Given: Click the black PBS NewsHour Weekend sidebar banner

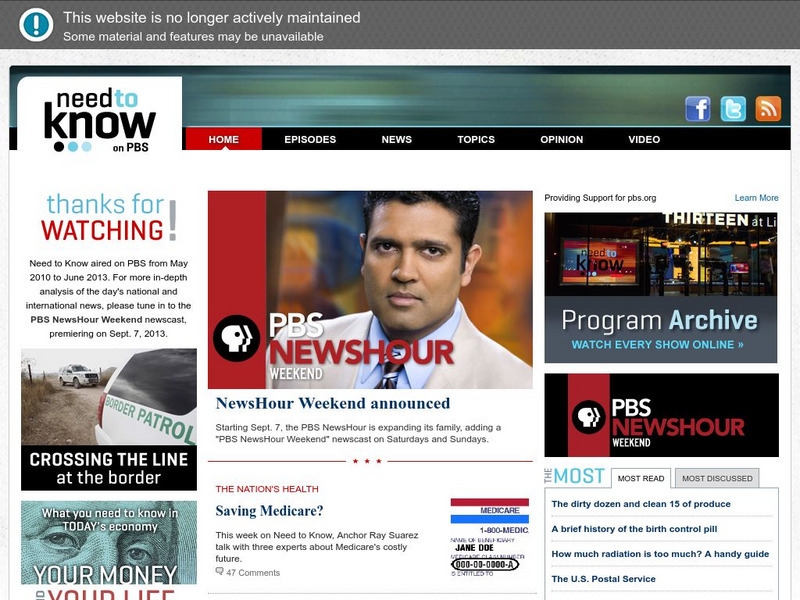Looking at the screenshot, I should pyautogui.click(x=662, y=415).
